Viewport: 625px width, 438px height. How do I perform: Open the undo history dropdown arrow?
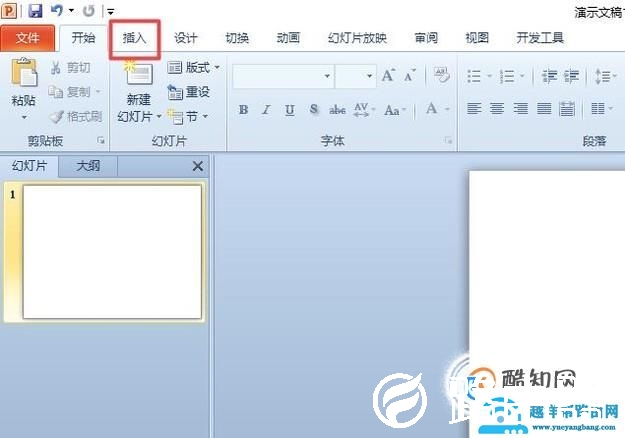click(x=71, y=11)
